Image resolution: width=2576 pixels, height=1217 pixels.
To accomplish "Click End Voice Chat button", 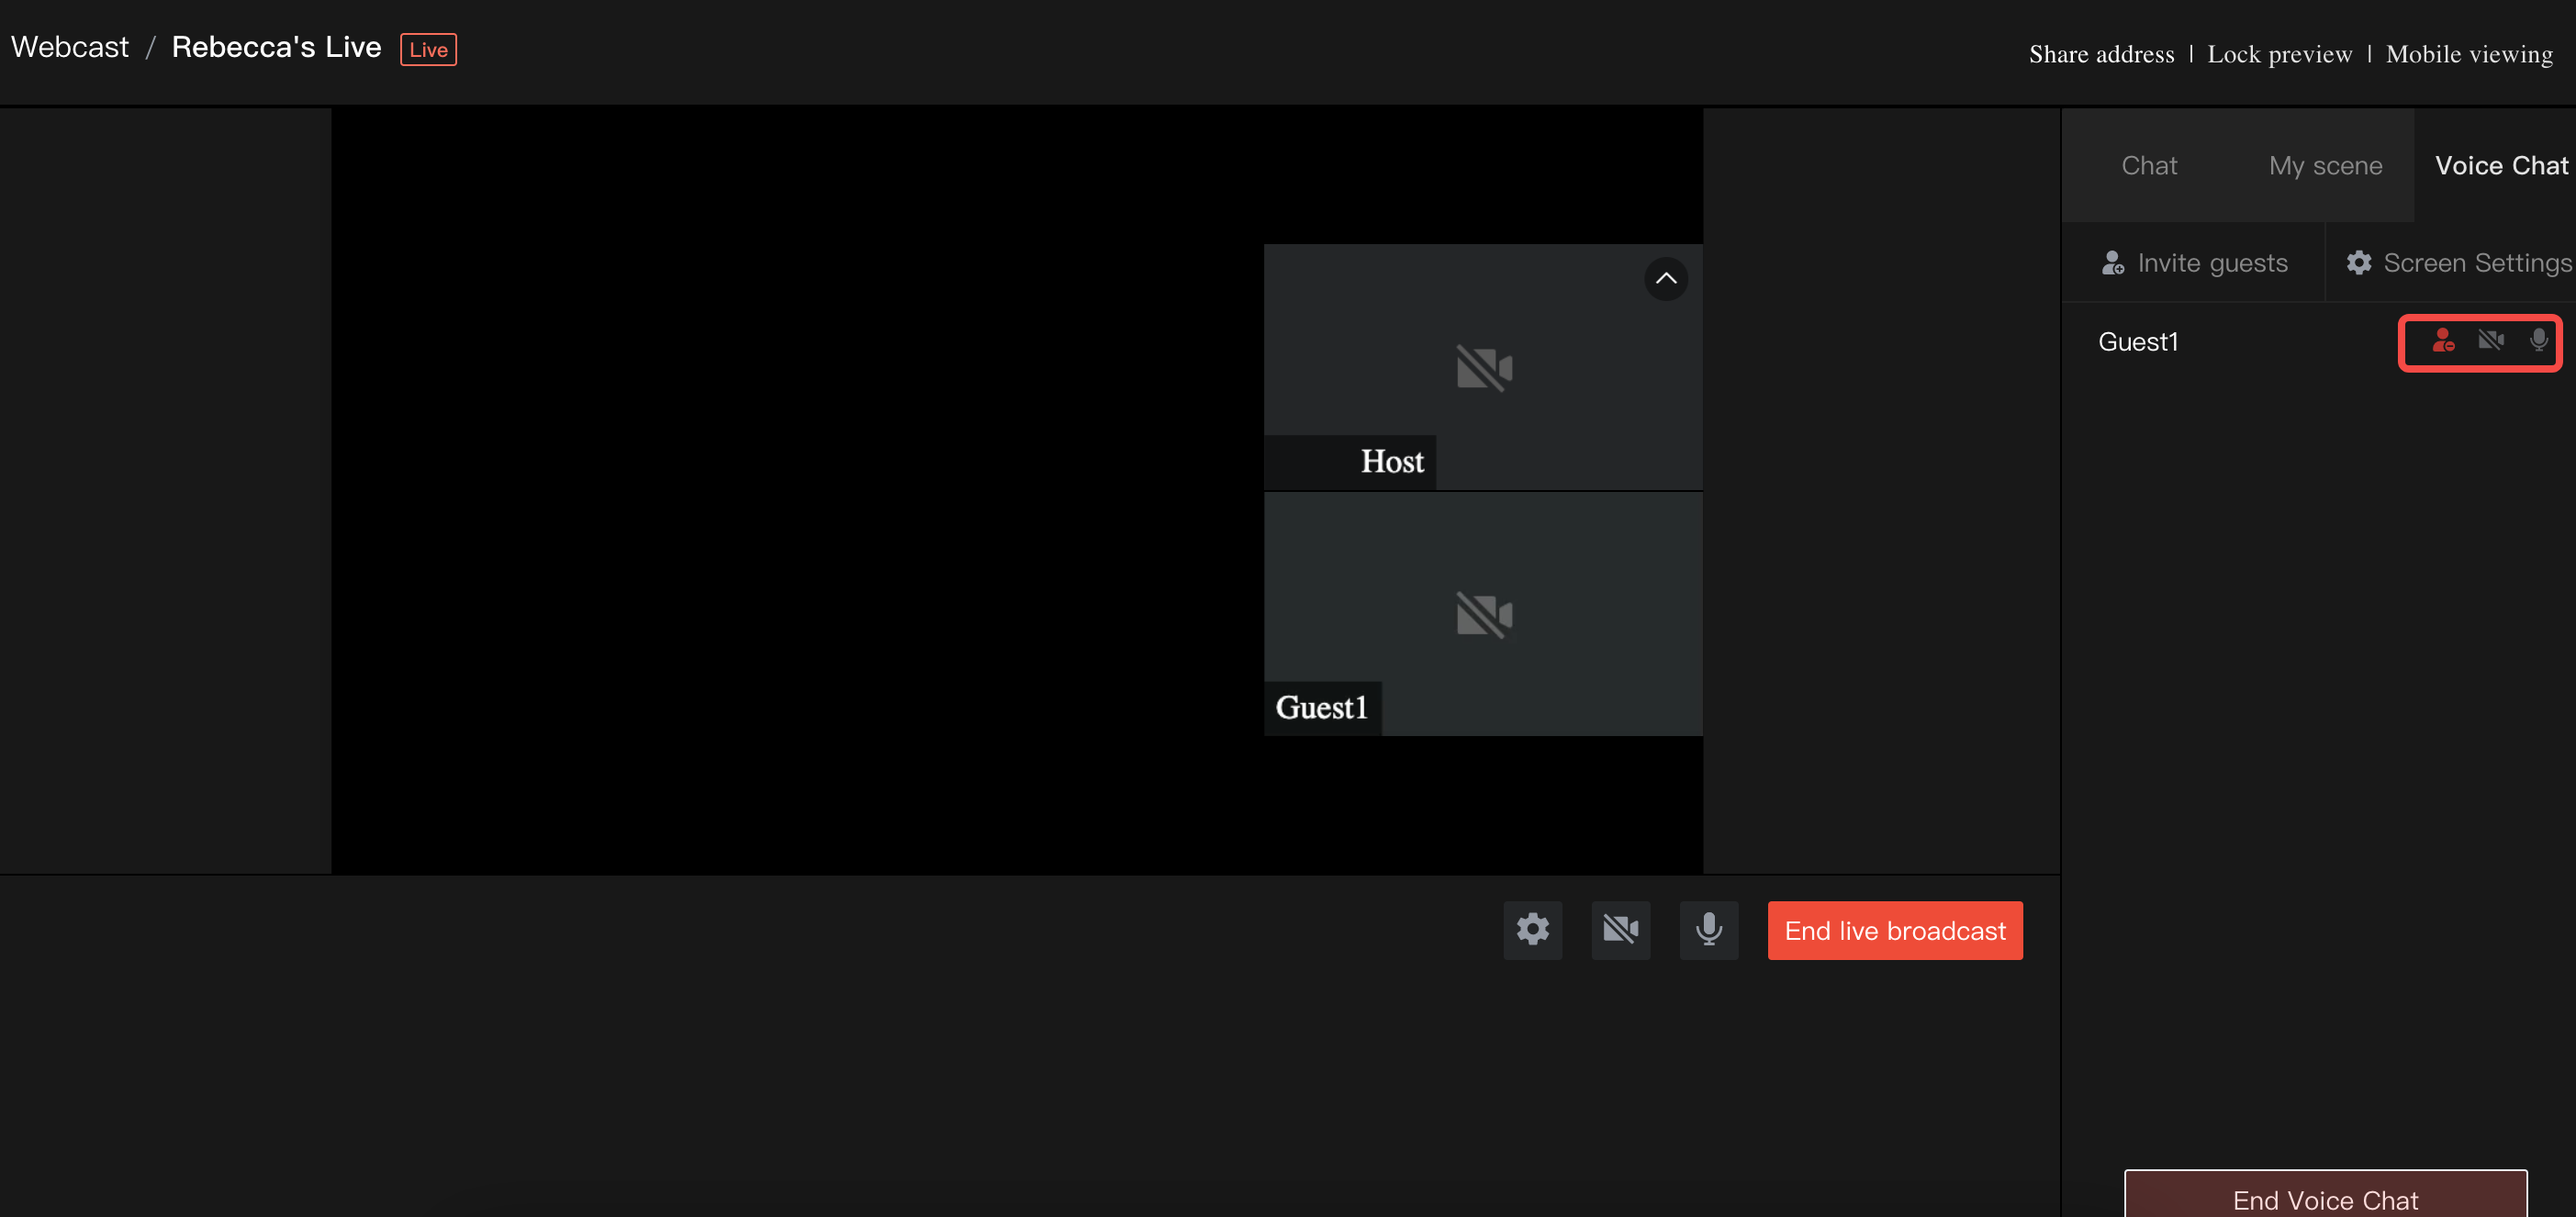I will tap(2325, 1198).
